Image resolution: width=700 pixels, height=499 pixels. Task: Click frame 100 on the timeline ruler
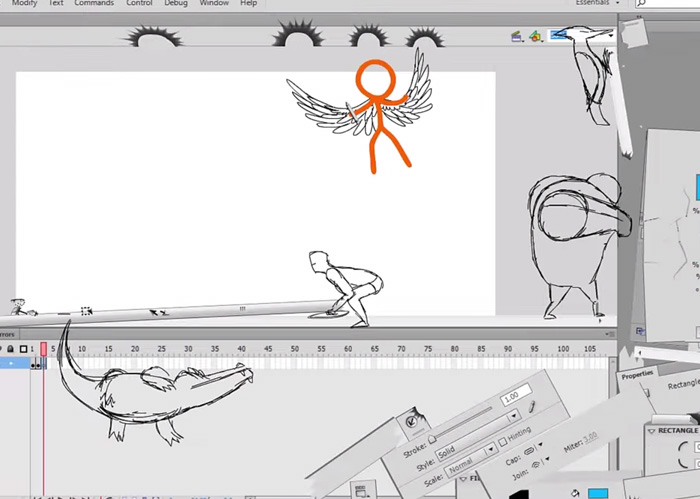point(563,349)
